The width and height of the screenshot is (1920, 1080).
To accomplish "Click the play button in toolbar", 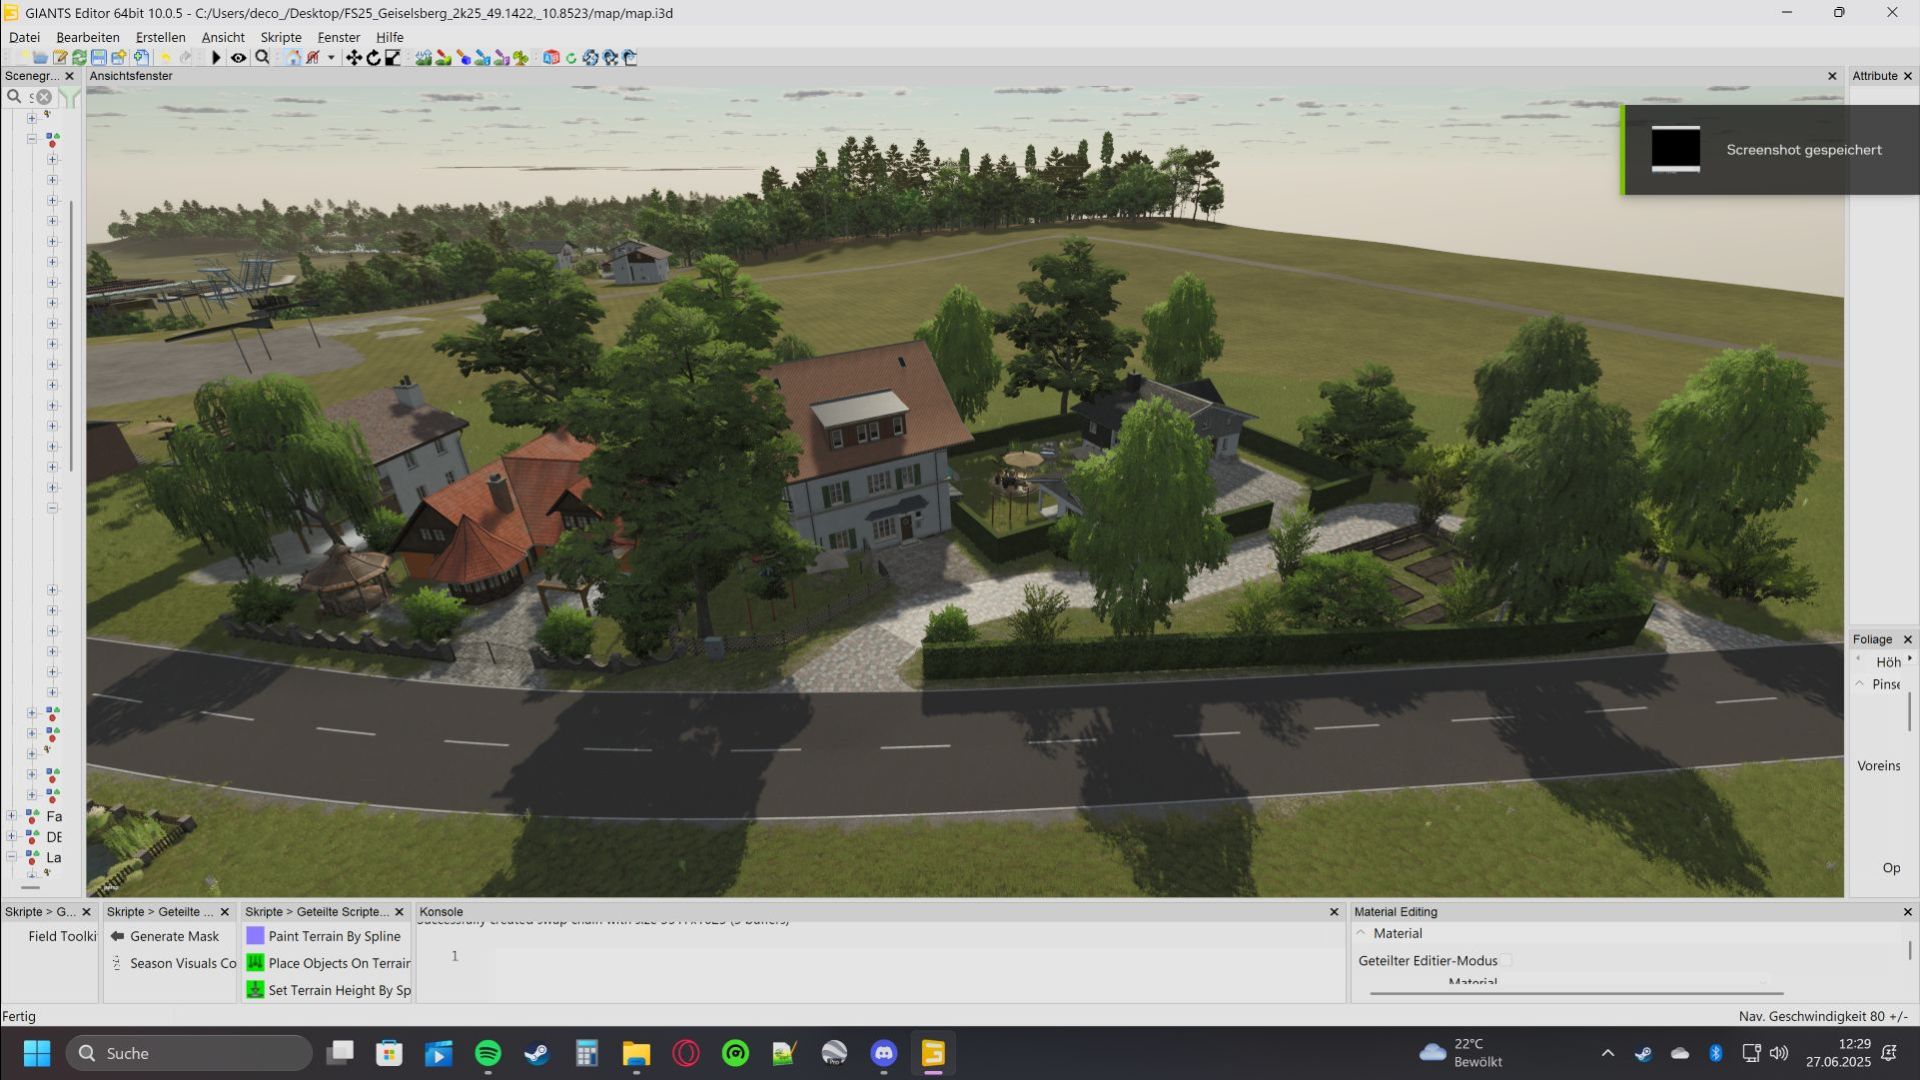I will coord(216,58).
